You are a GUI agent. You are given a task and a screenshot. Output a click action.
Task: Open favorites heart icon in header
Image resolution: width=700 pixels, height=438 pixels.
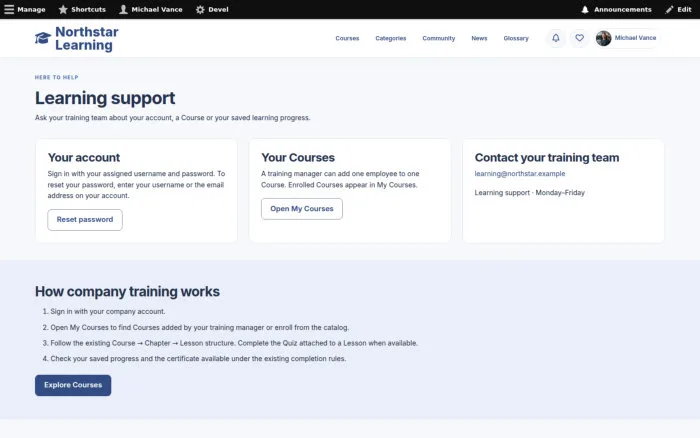(x=579, y=38)
